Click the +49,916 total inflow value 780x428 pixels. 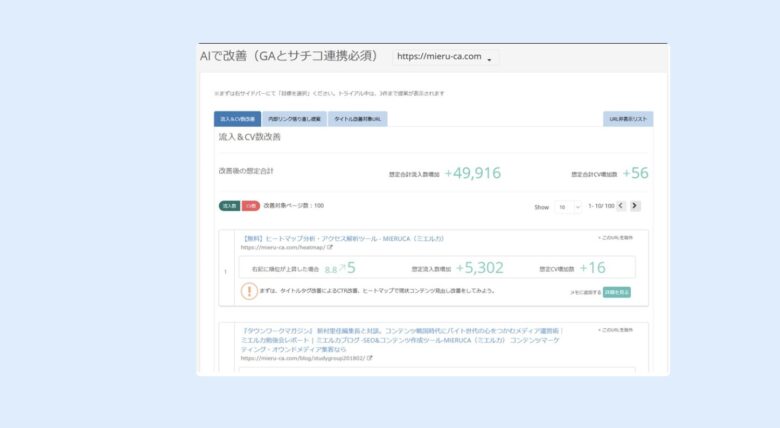tap(473, 173)
